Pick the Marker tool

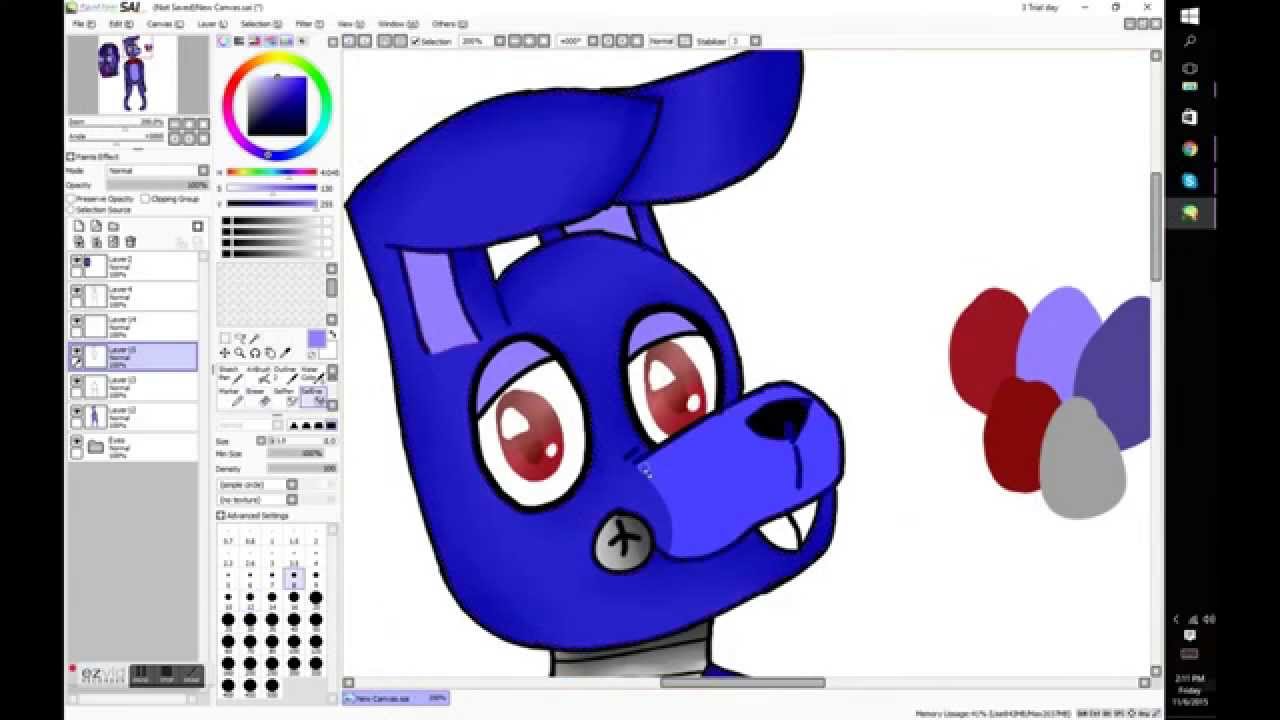click(230, 396)
